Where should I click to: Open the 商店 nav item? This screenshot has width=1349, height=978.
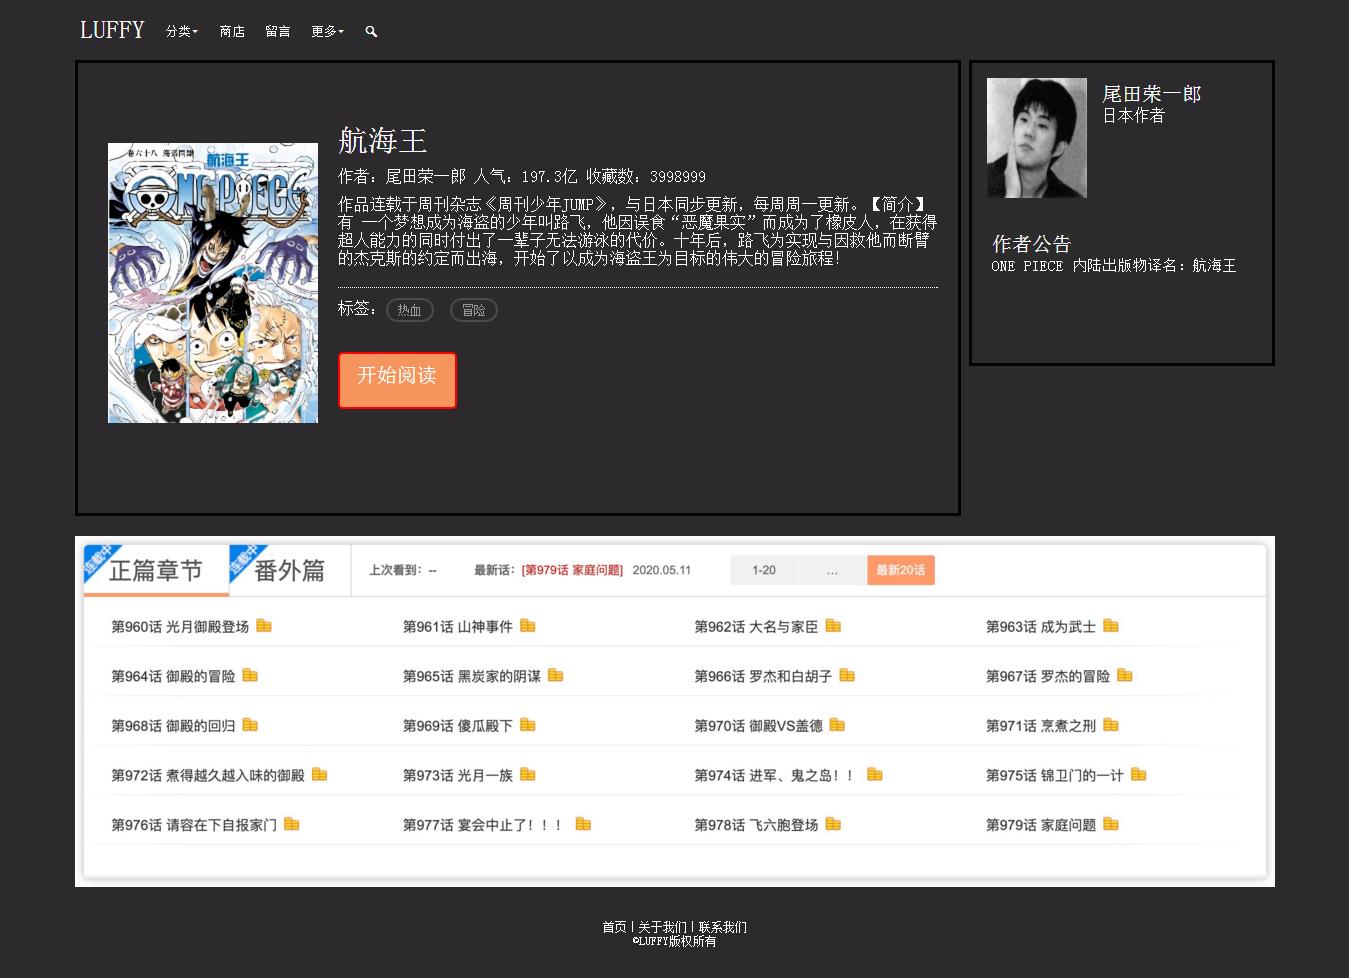tap(232, 32)
